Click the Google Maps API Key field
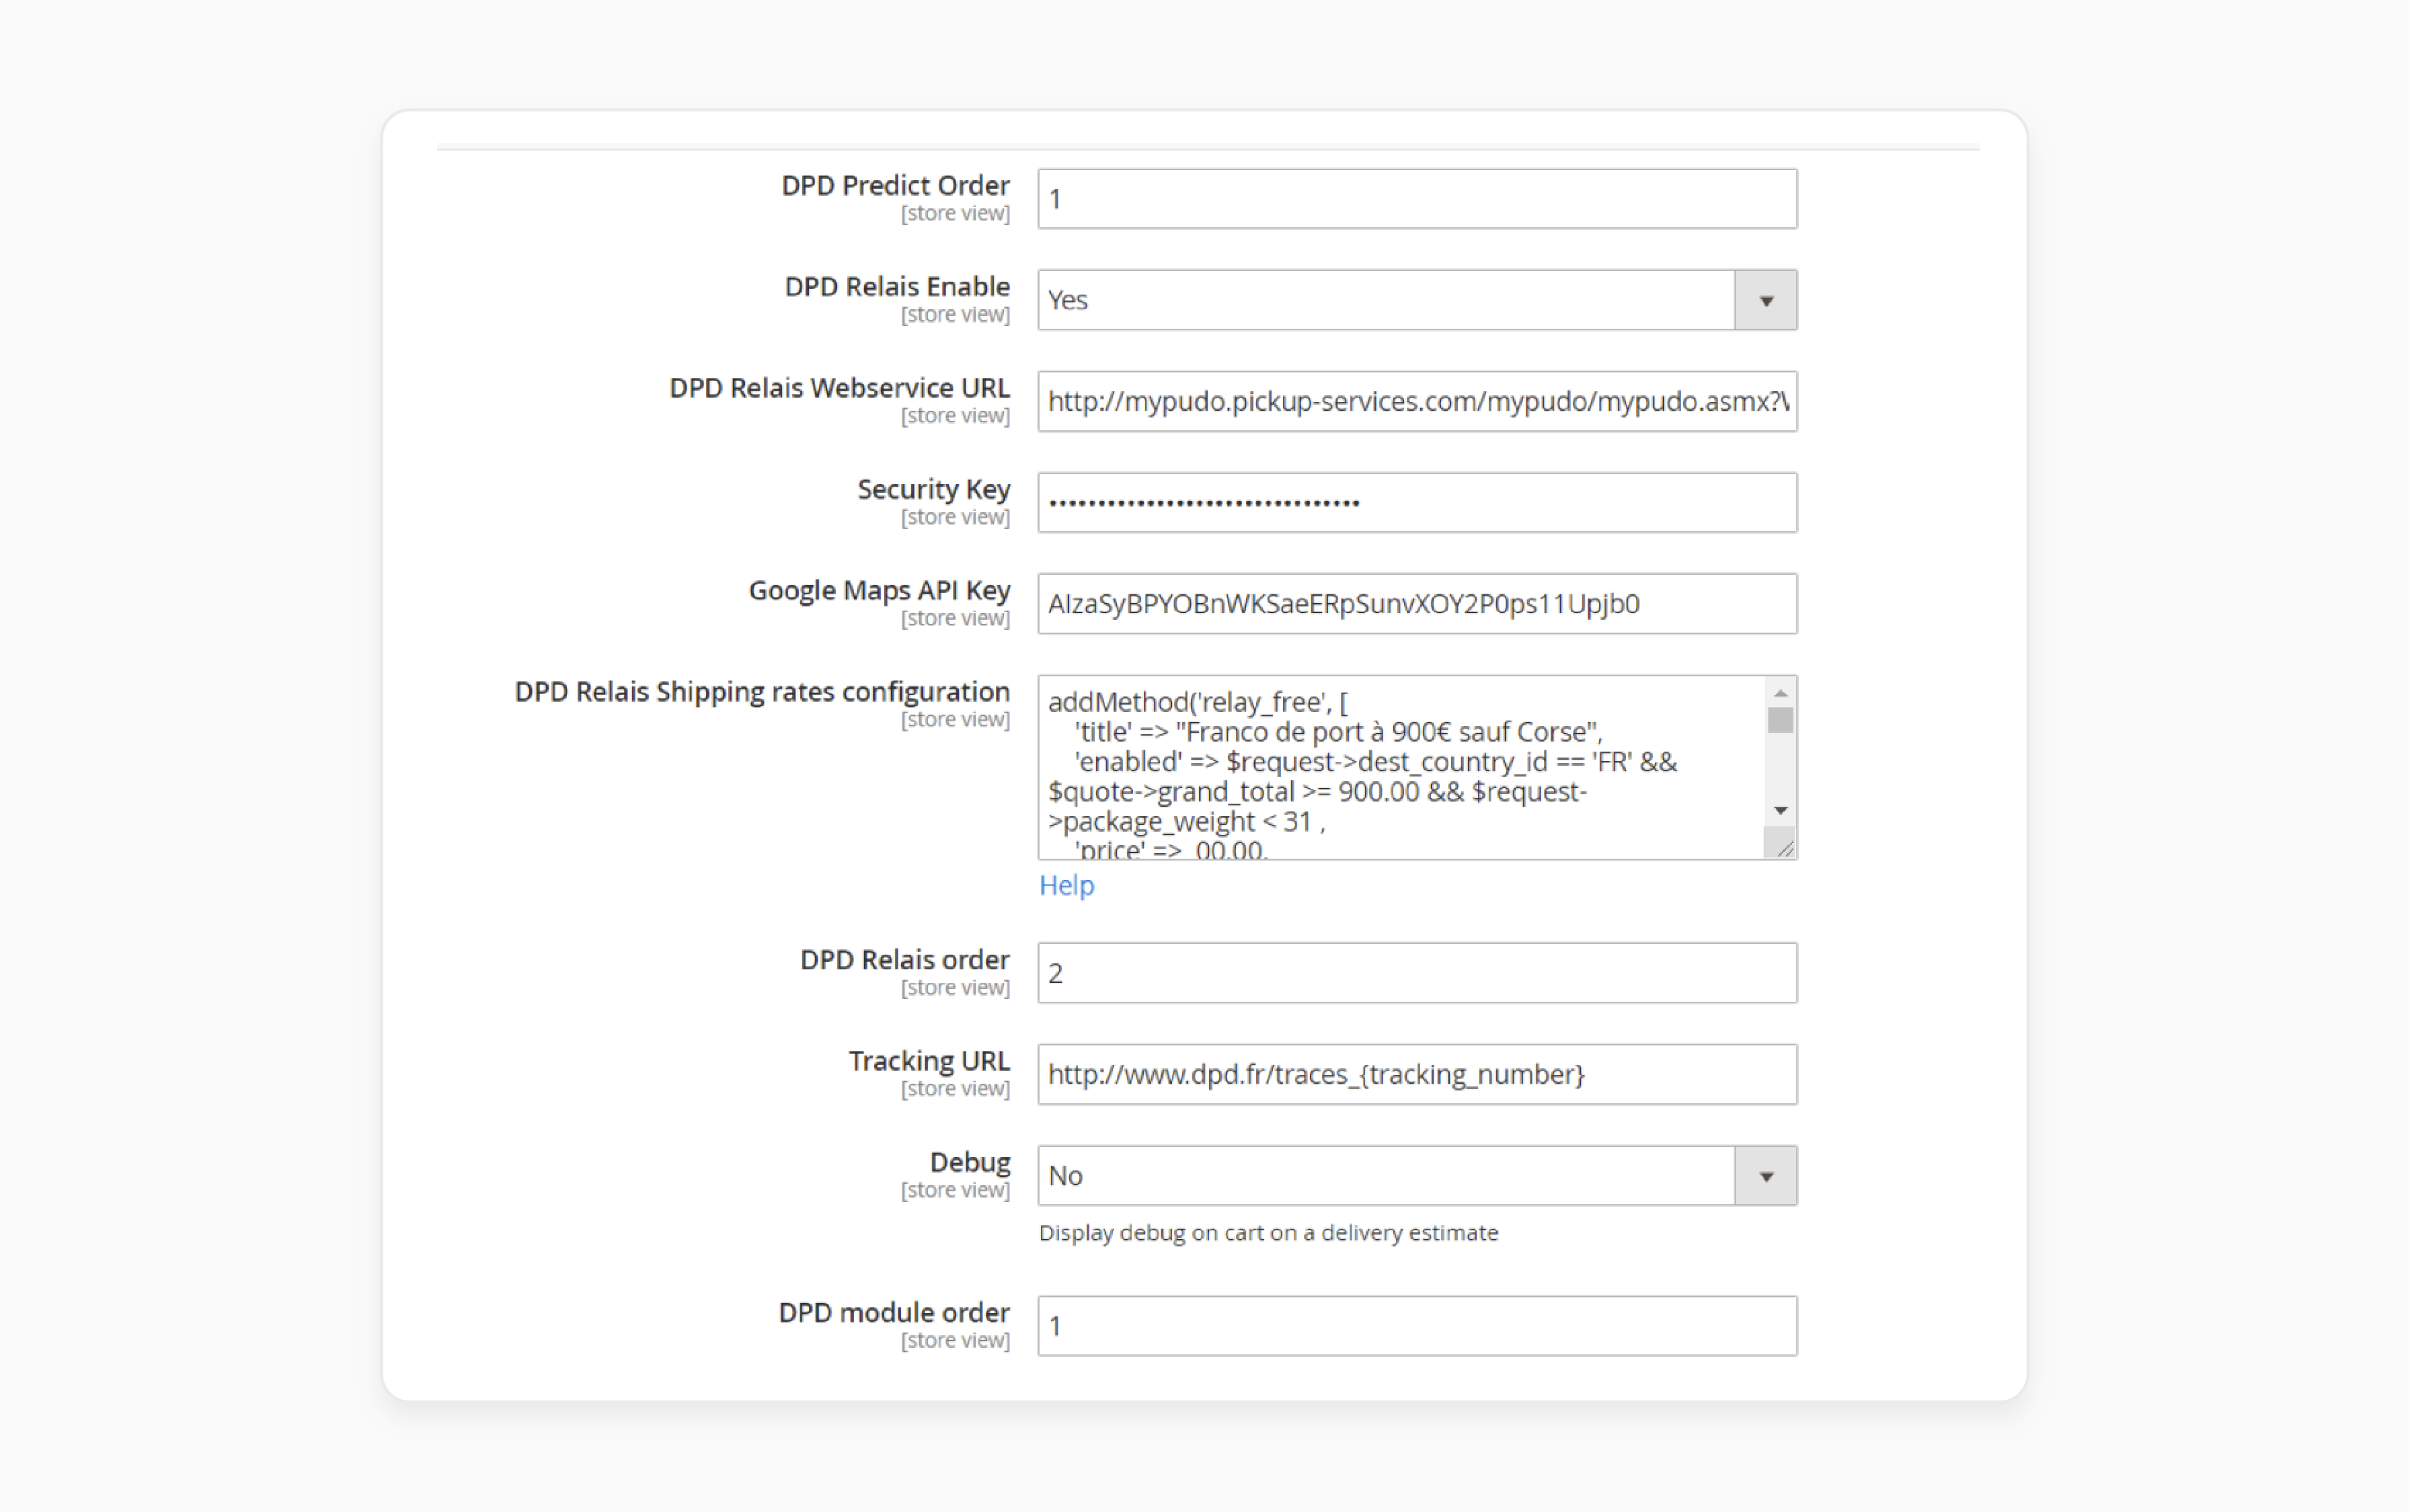Image resolution: width=2410 pixels, height=1512 pixels. (x=1417, y=604)
